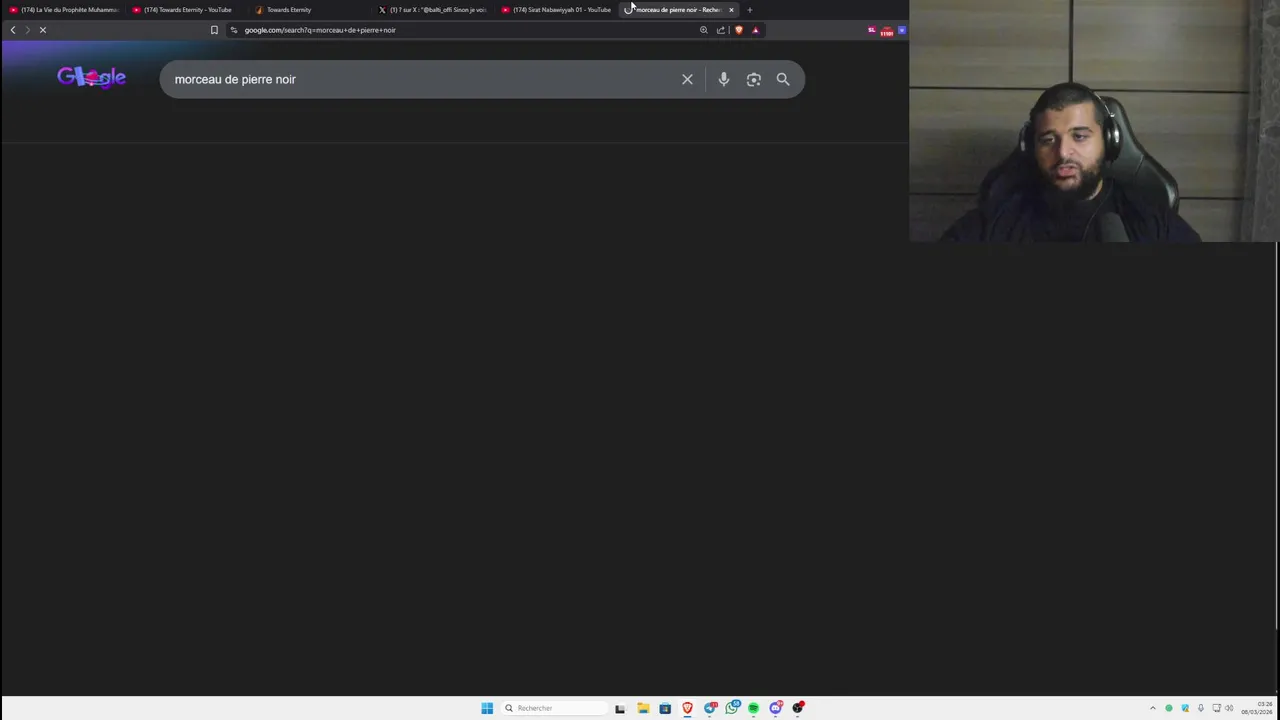1280x720 pixels.
Task: Bookmark this page with the bookmark icon
Action: tap(214, 30)
